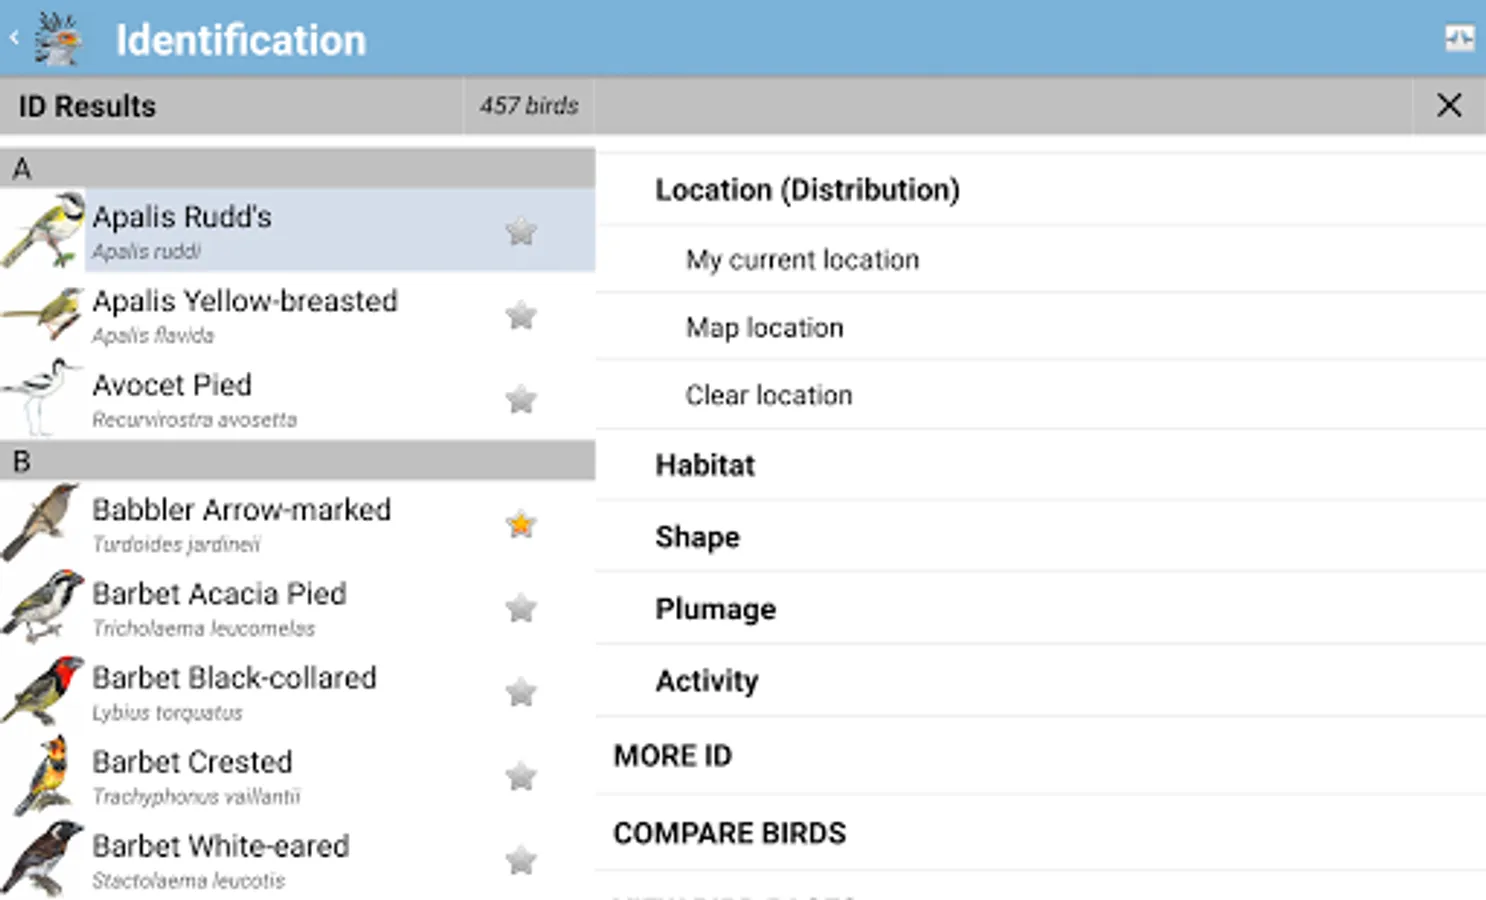Expand the Shape filter section
The width and height of the screenshot is (1486, 900).
pos(697,537)
